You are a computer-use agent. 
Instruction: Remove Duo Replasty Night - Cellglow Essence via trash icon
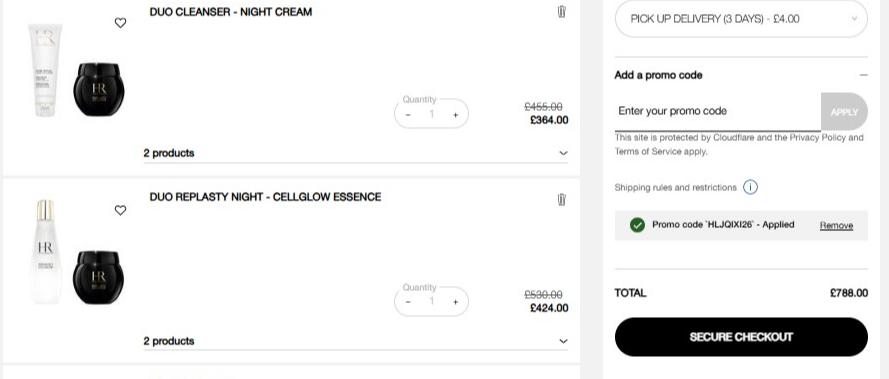561,199
